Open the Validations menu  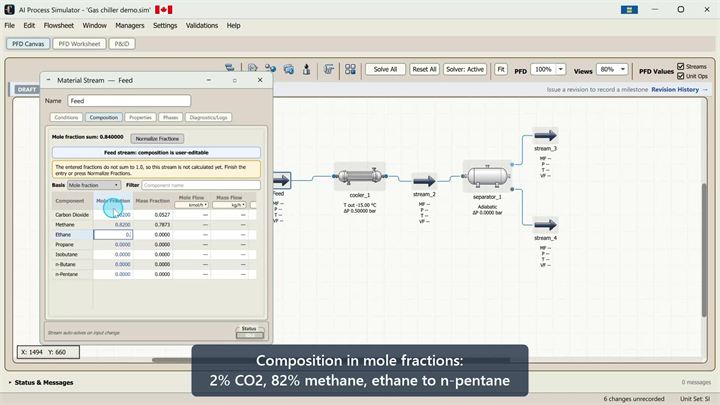[x=202, y=26]
